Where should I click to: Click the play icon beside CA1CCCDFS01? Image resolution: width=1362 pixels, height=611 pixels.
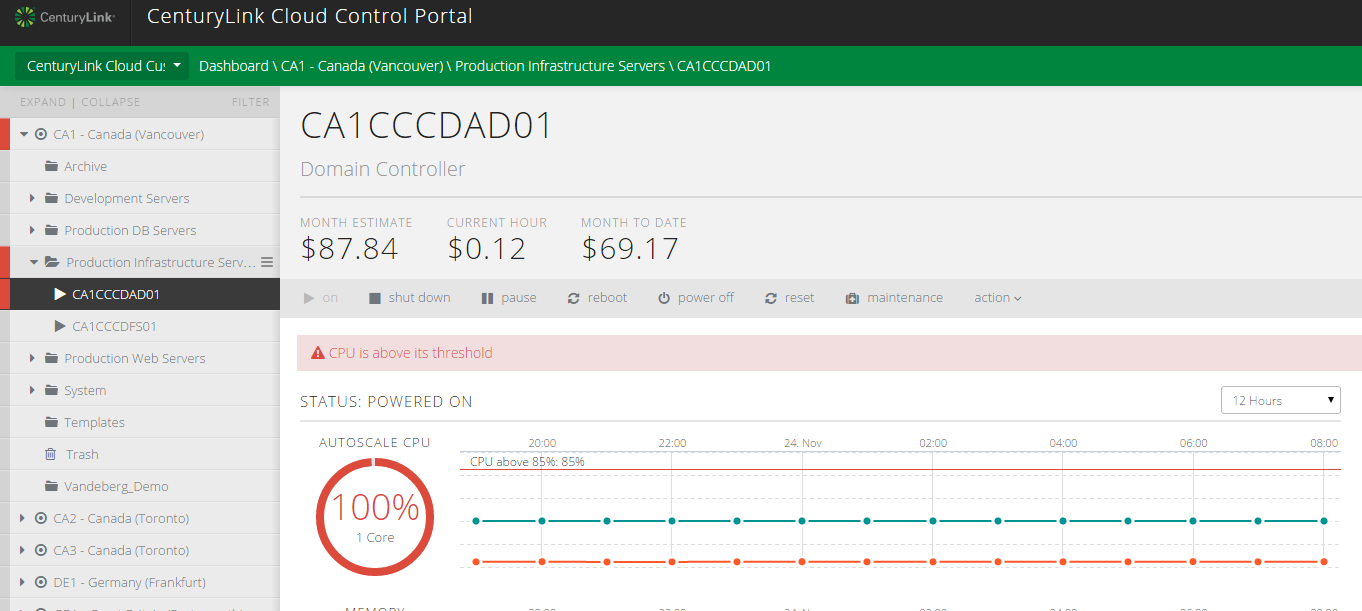click(x=60, y=326)
